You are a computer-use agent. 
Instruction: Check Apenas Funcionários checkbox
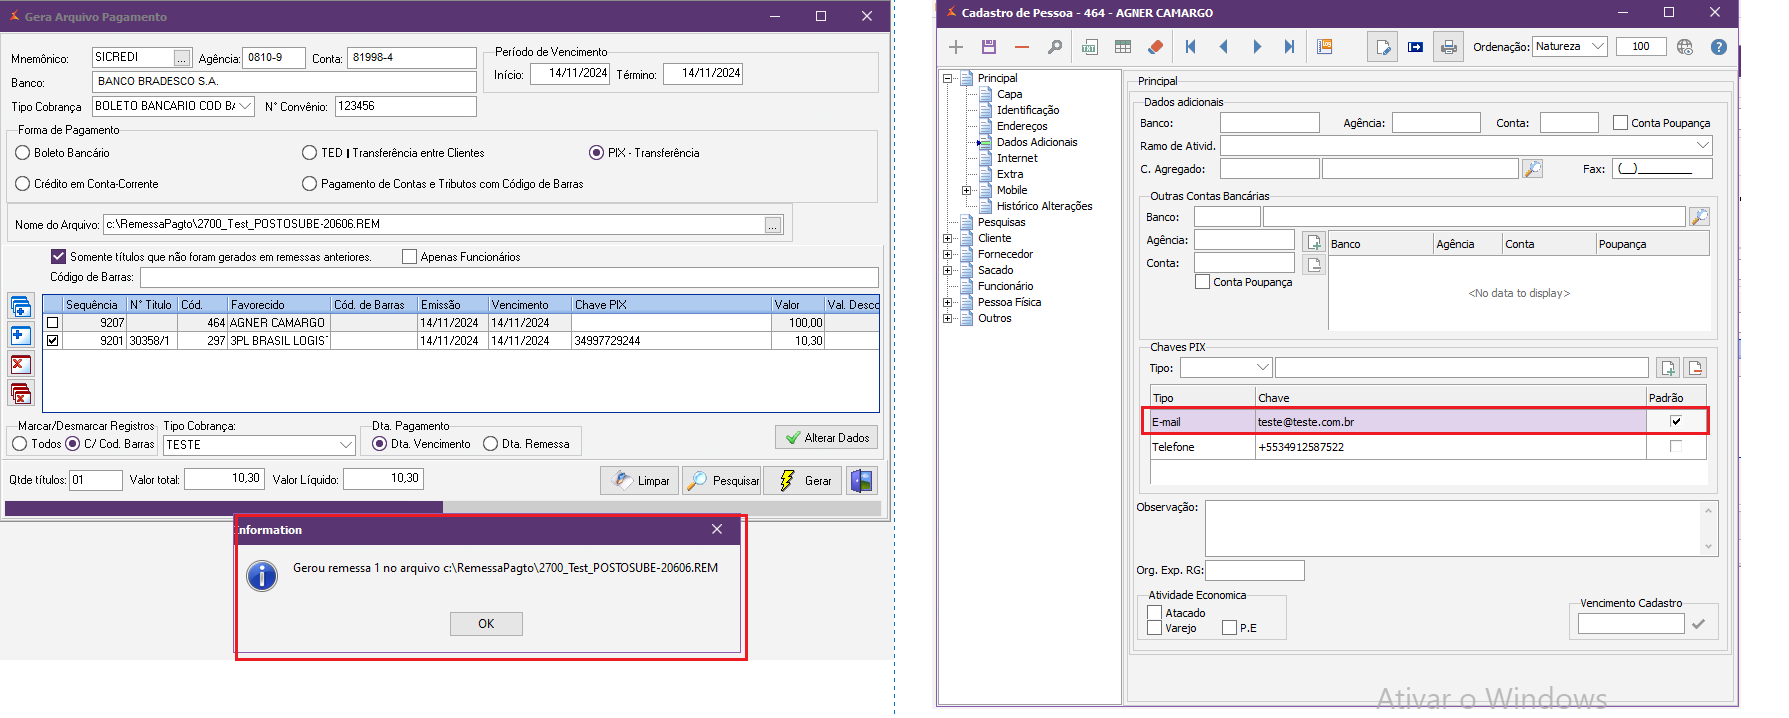pos(409,257)
